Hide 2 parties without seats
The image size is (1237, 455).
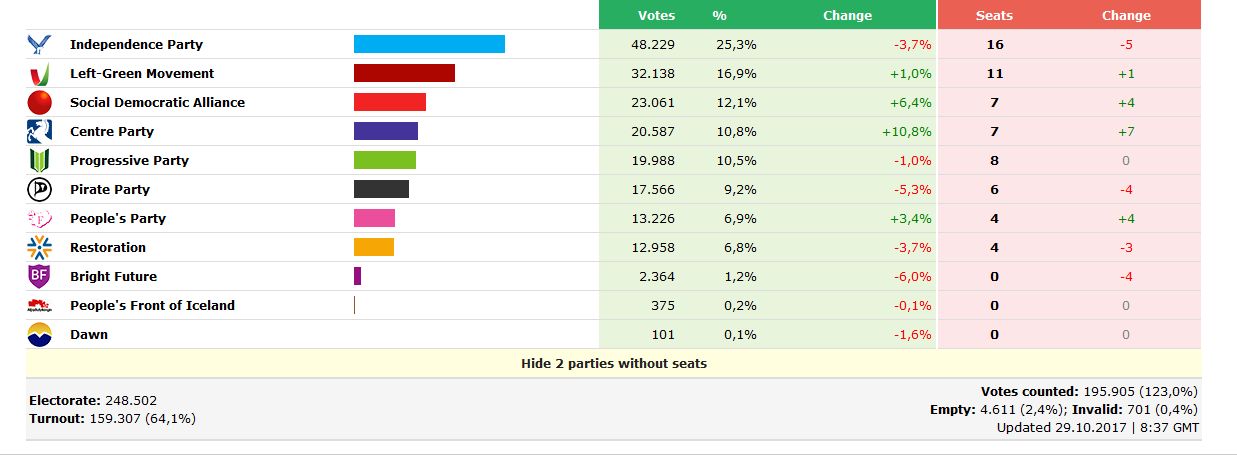pyautogui.click(x=614, y=364)
